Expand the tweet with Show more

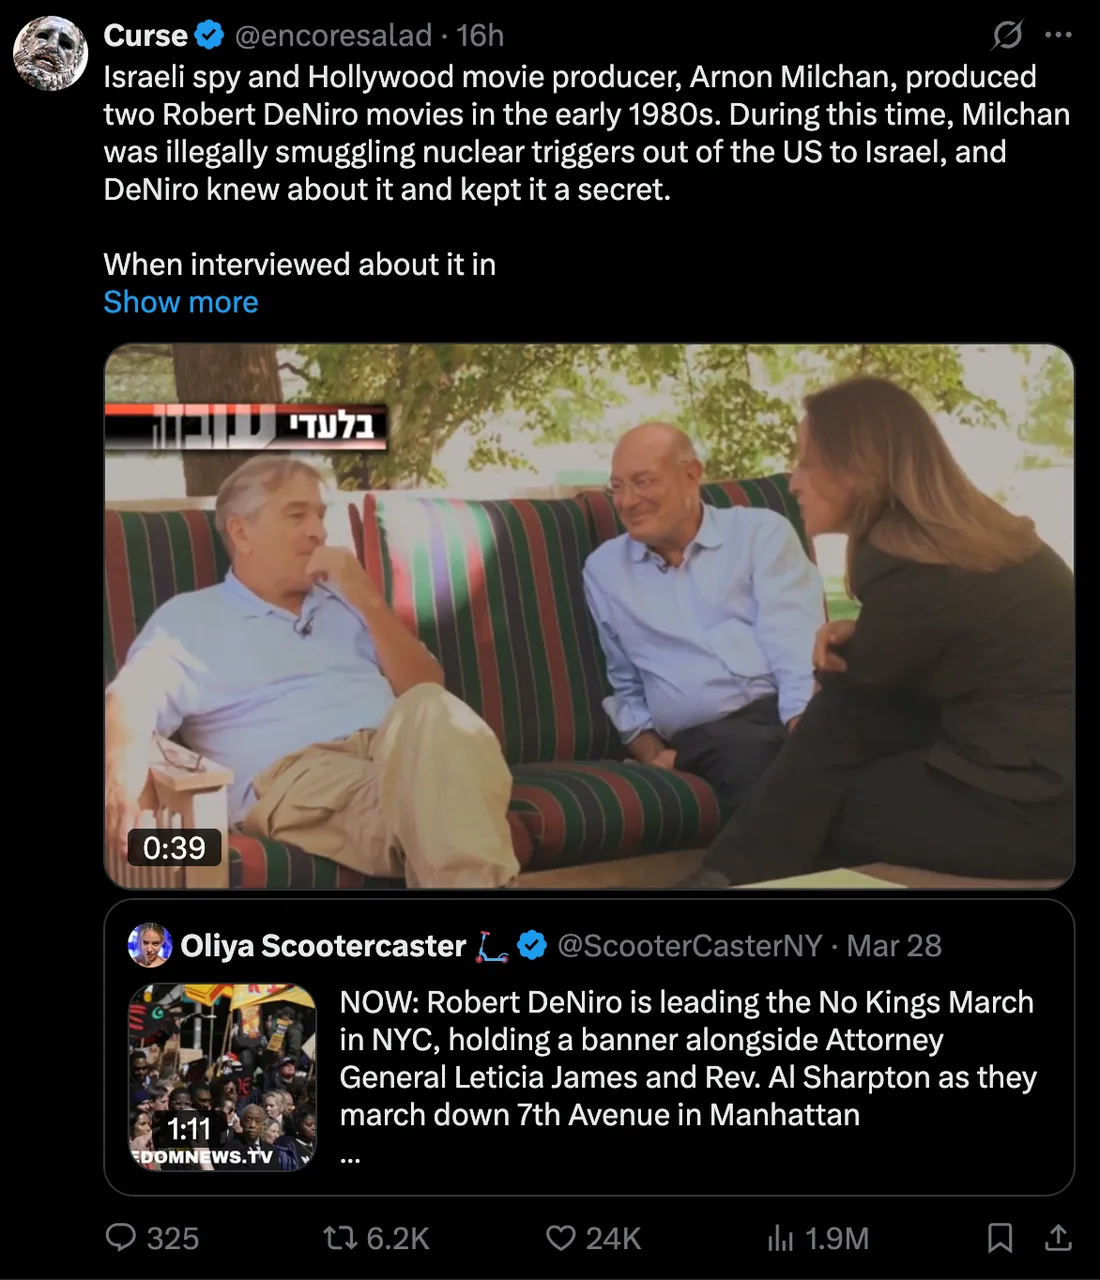pos(180,301)
